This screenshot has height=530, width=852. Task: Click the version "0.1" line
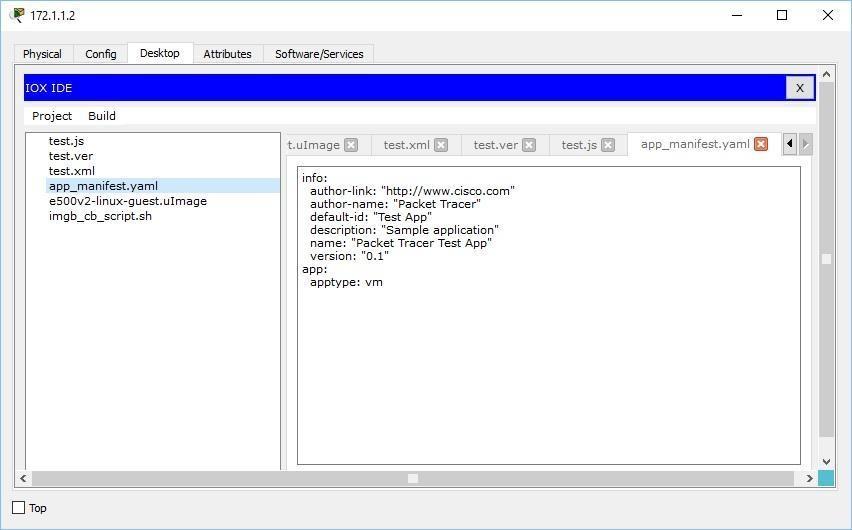tap(349, 256)
